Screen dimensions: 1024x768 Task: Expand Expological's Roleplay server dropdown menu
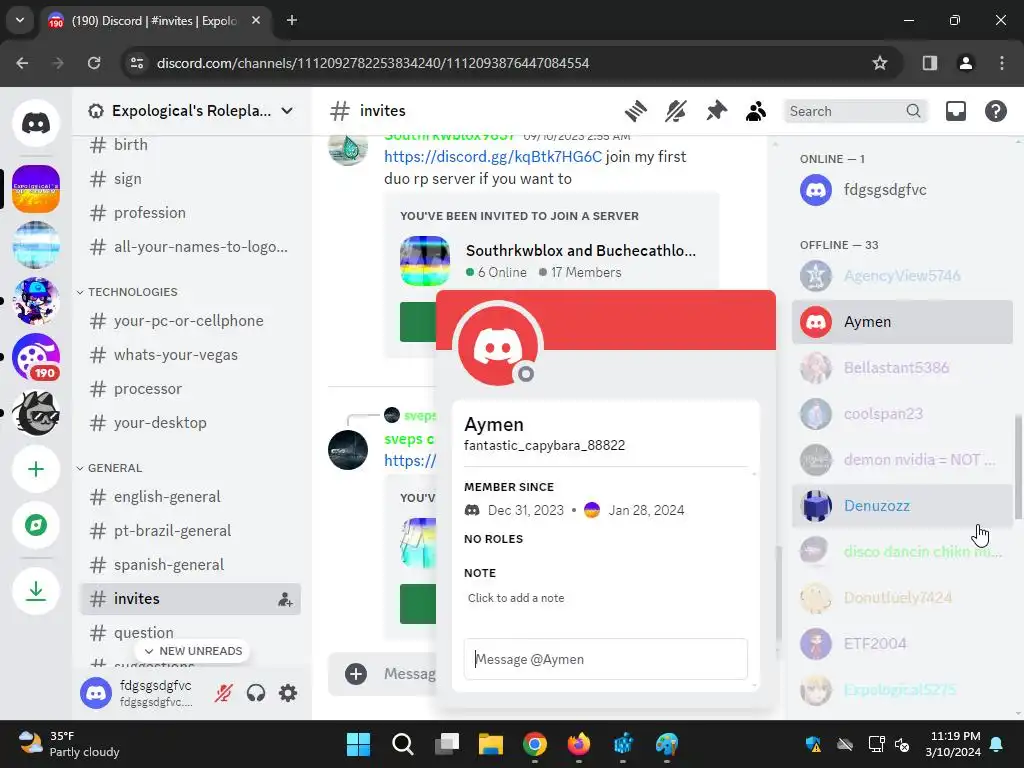click(287, 111)
